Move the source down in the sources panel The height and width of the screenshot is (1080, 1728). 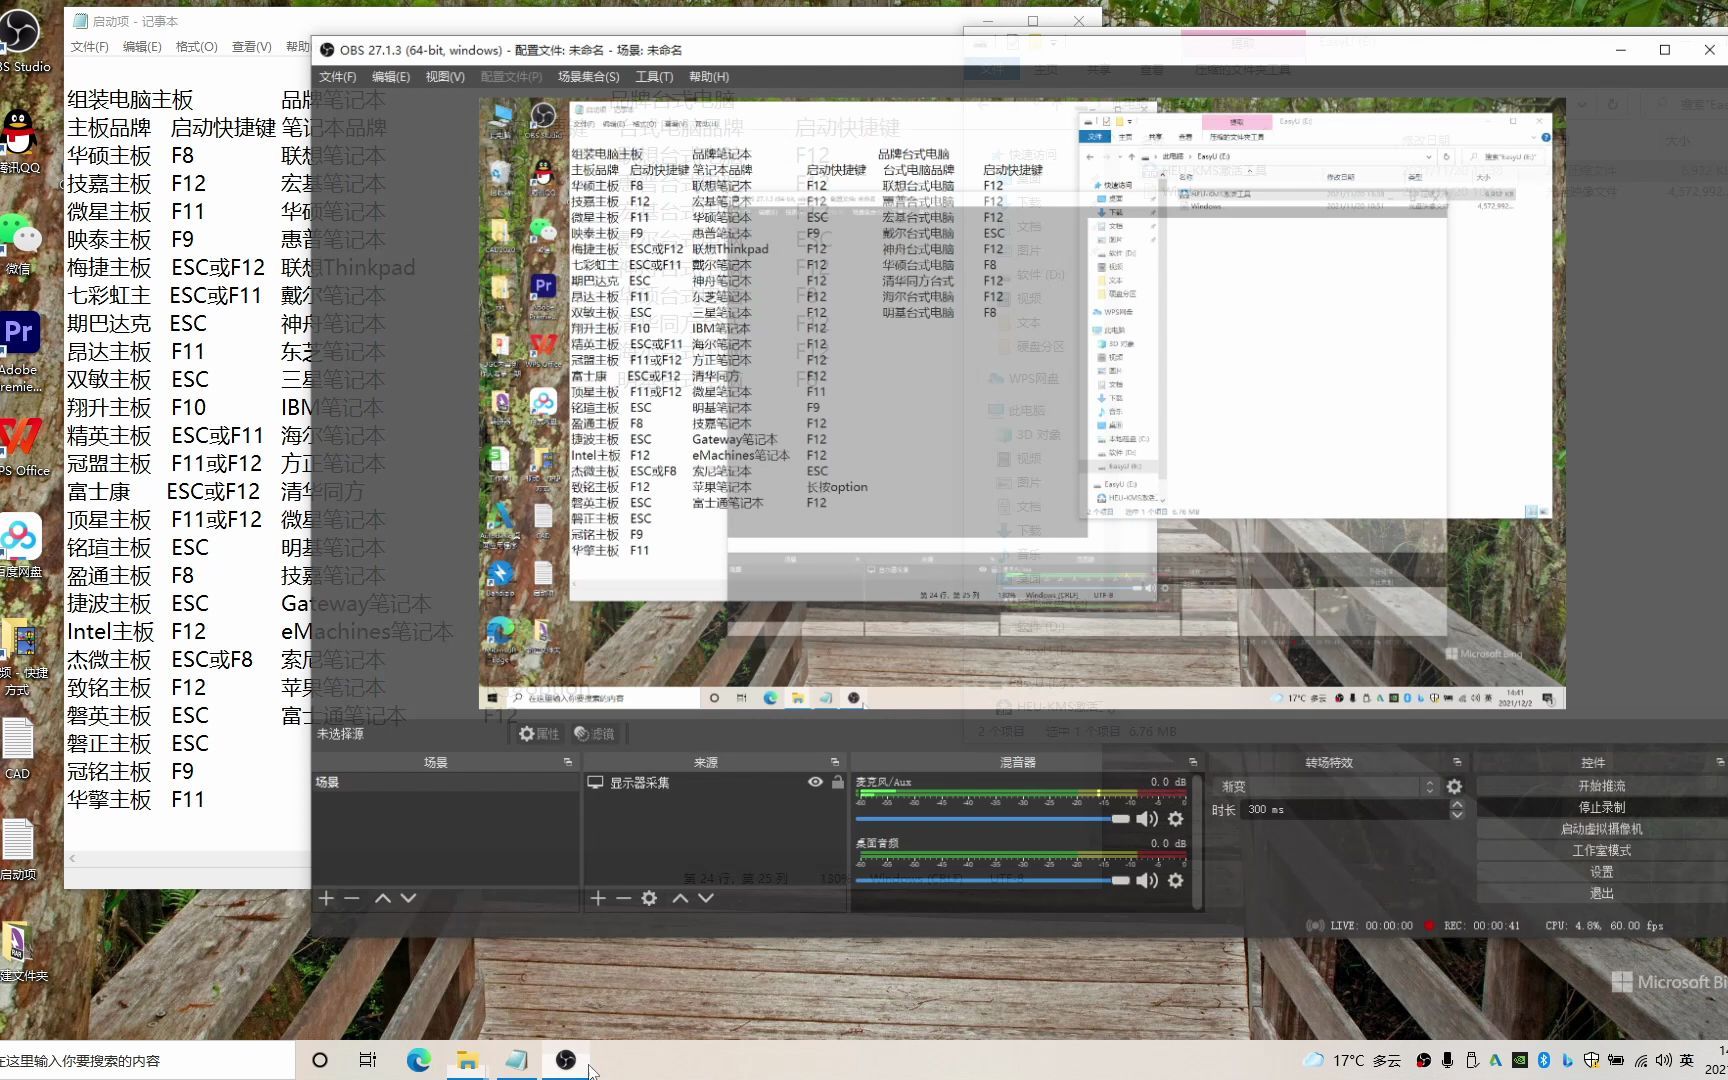pos(706,898)
